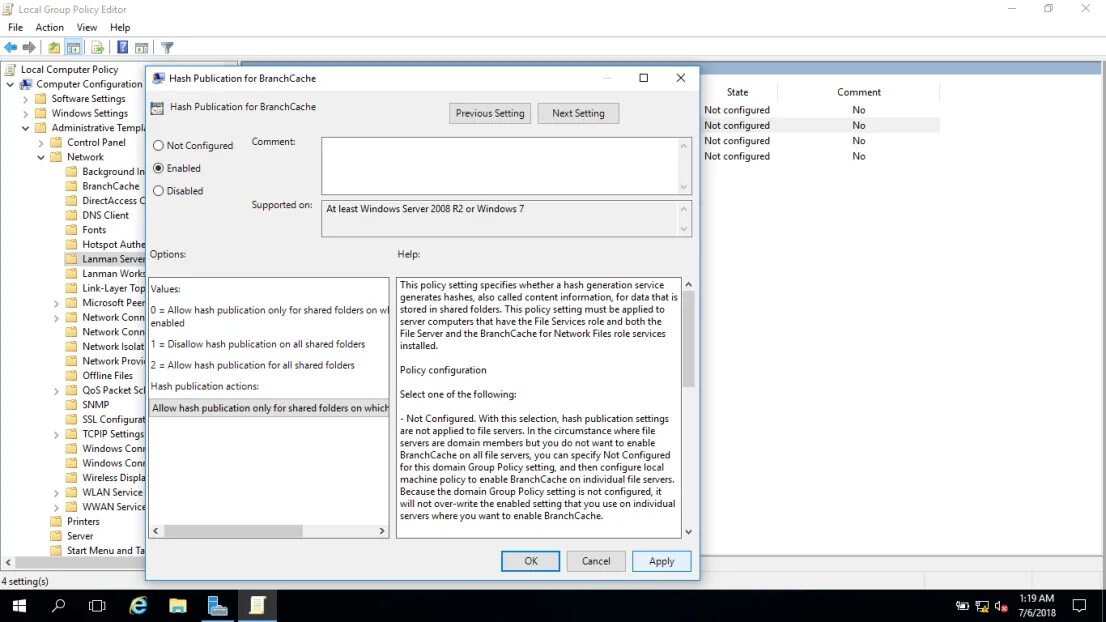Click the State column header
The width and height of the screenshot is (1106, 622).
point(737,92)
